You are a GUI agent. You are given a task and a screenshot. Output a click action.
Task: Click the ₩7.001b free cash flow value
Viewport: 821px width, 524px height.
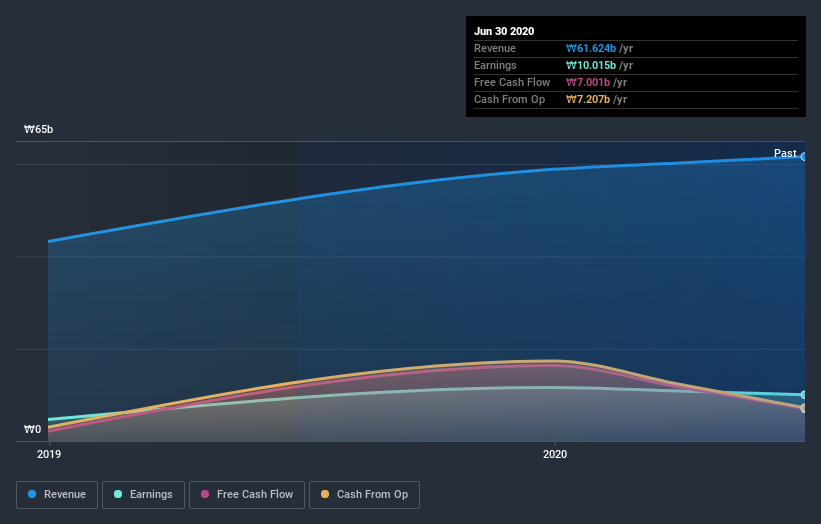coord(588,83)
